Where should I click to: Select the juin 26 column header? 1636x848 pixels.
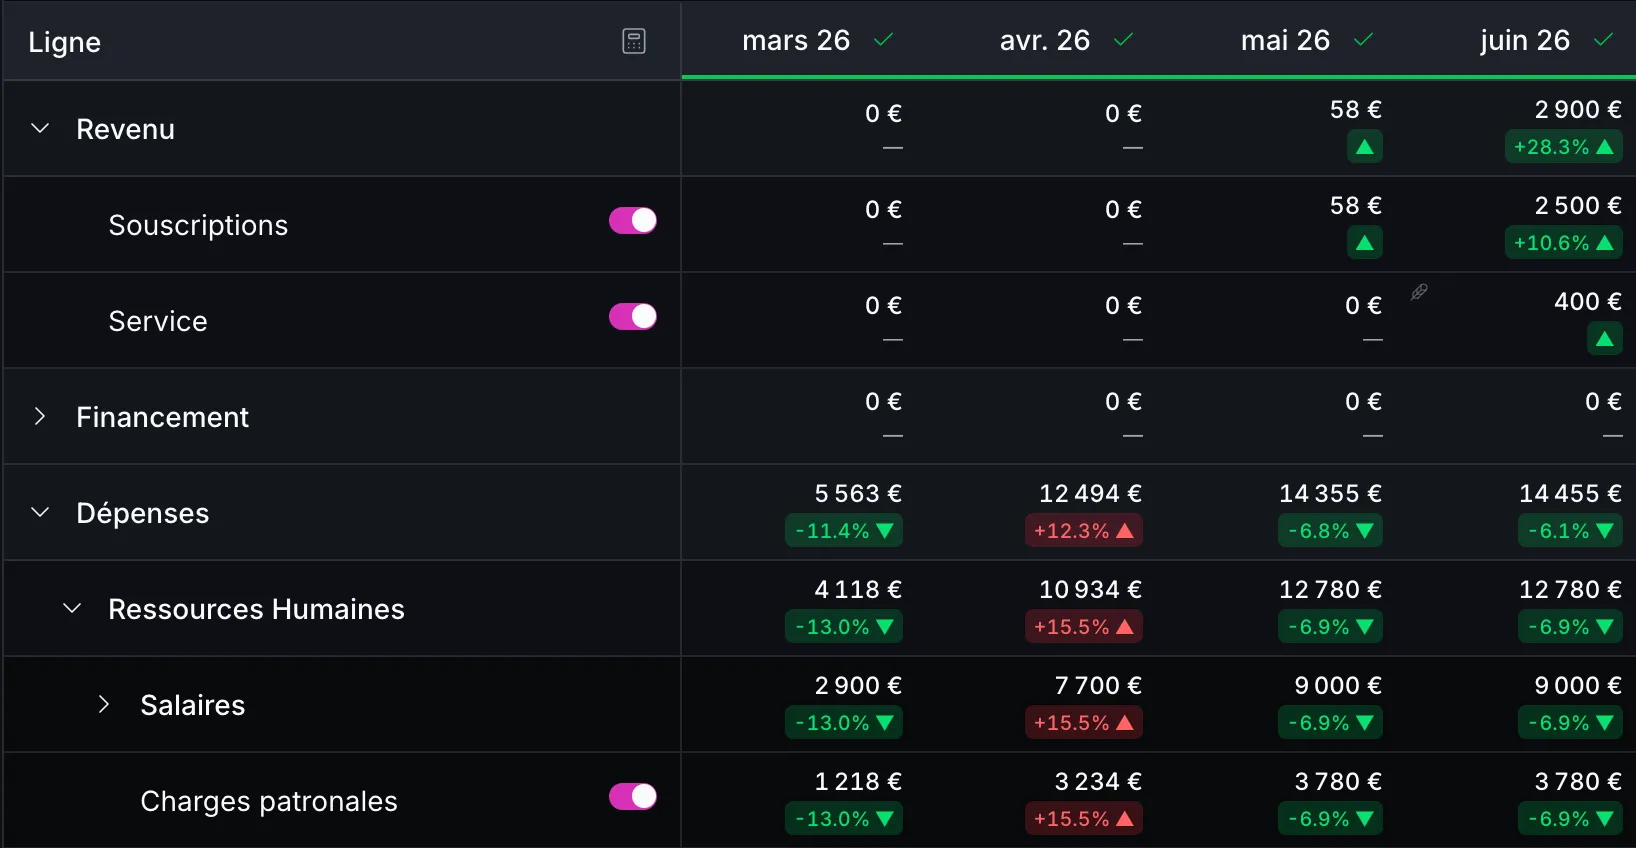click(x=1525, y=40)
